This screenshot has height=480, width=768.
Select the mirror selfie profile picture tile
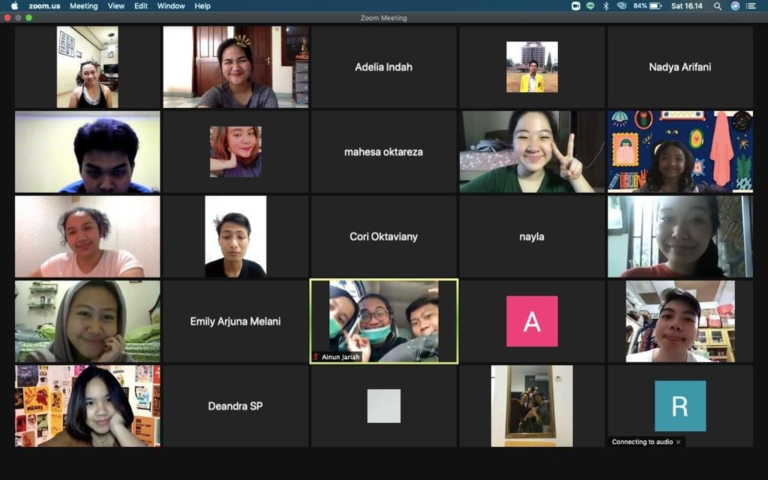pos(532,406)
